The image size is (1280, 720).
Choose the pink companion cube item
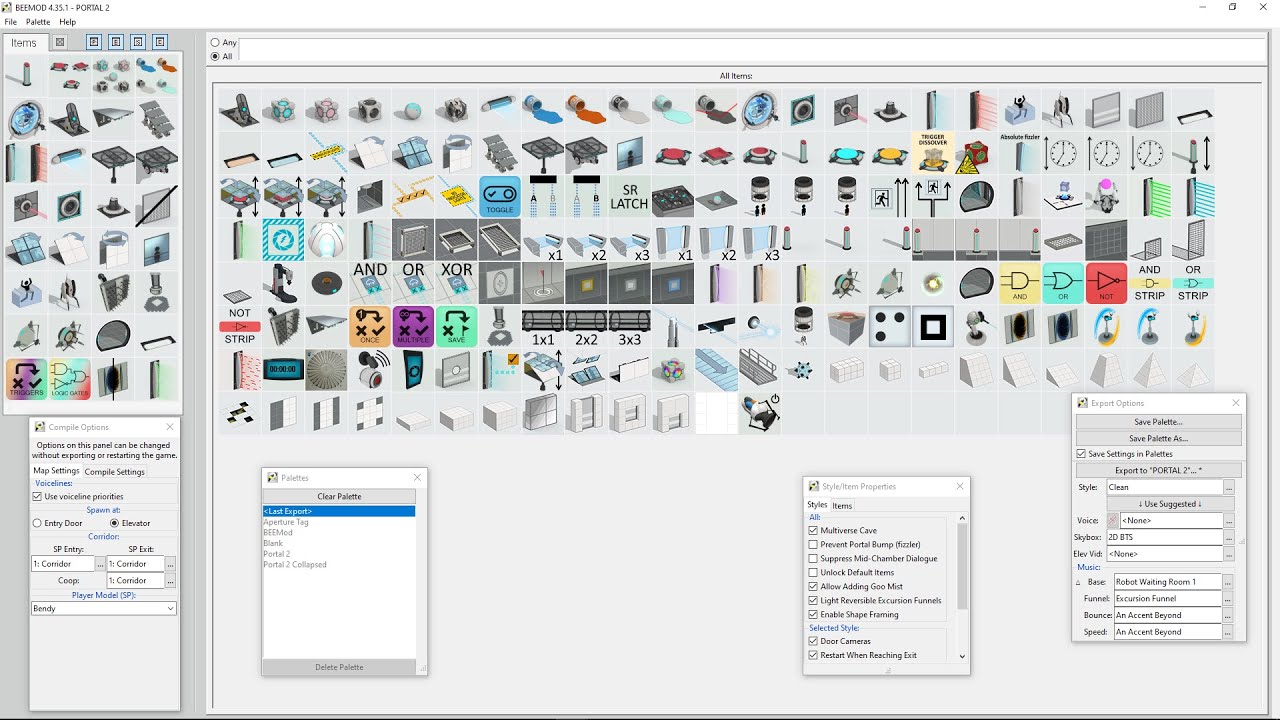(327, 110)
